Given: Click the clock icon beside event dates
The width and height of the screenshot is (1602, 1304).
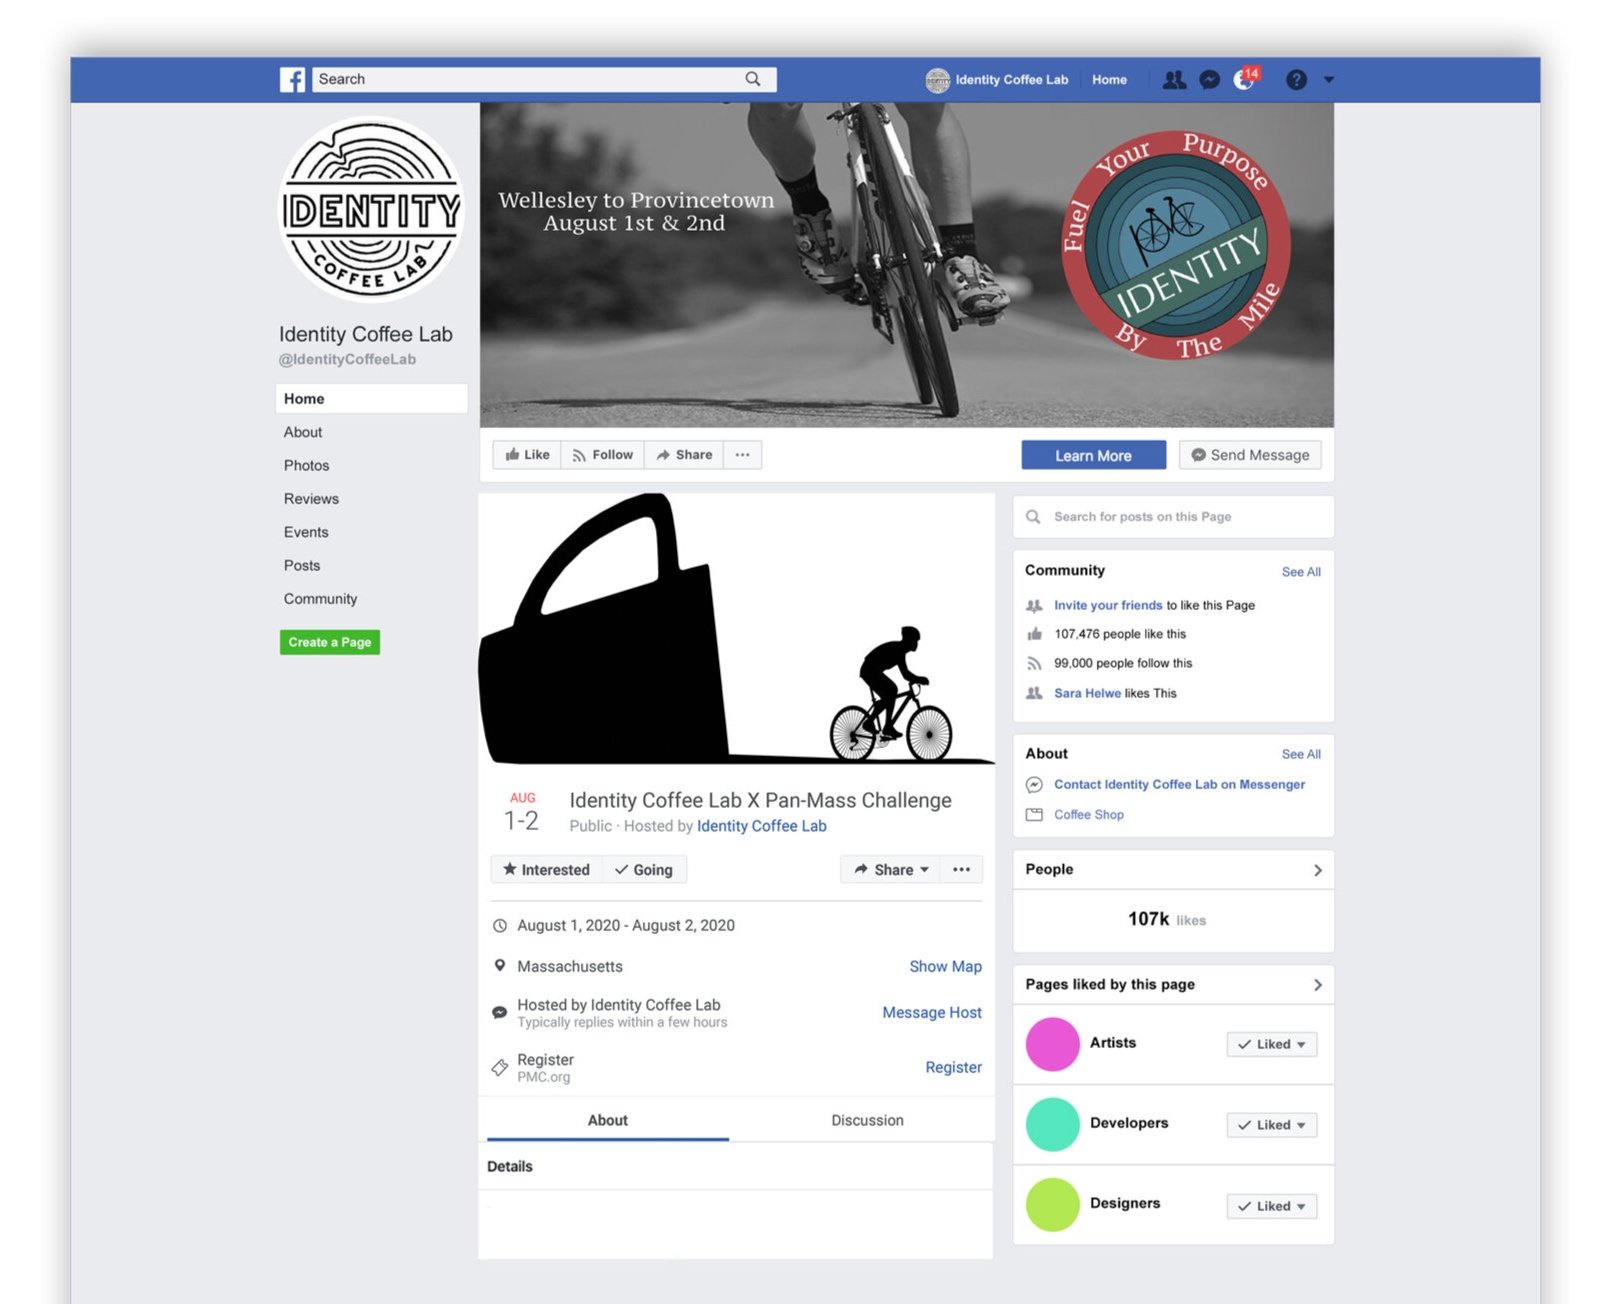Looking at the screenshot, I should [x=500, y=926].
